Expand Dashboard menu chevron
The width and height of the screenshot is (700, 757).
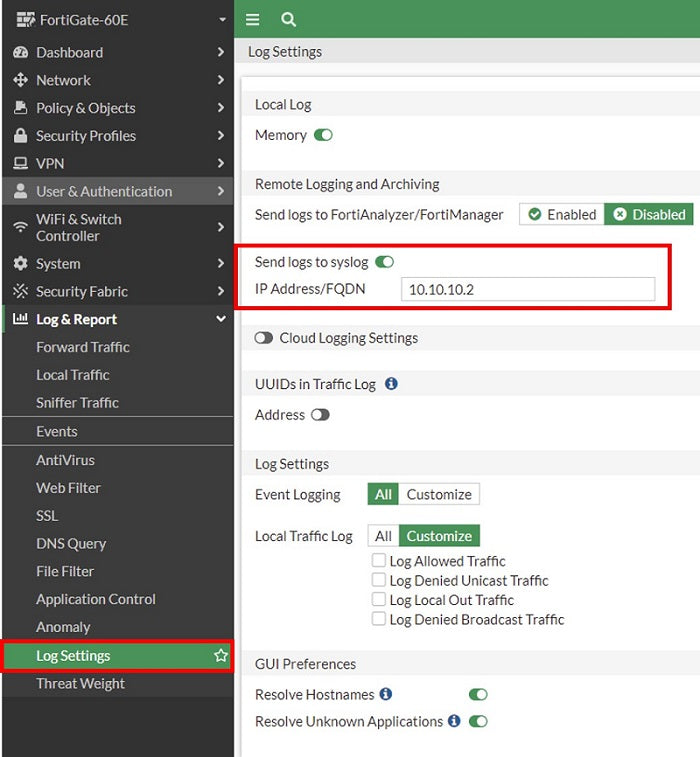point(221,52)
